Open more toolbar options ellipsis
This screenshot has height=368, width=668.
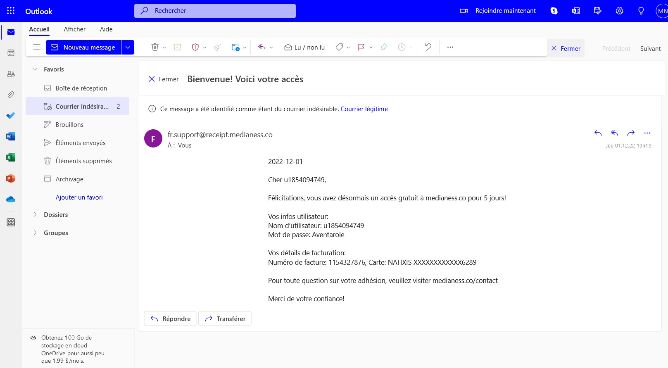450,47
